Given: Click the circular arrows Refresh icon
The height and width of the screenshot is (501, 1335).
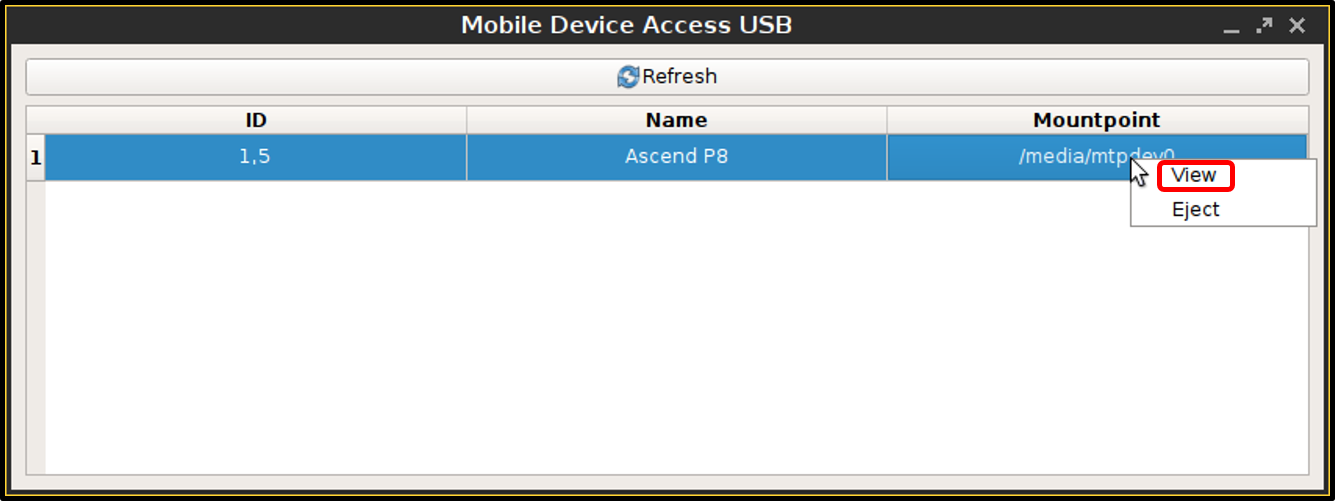Looking at the screenshot, I should [x=628, y=77].
